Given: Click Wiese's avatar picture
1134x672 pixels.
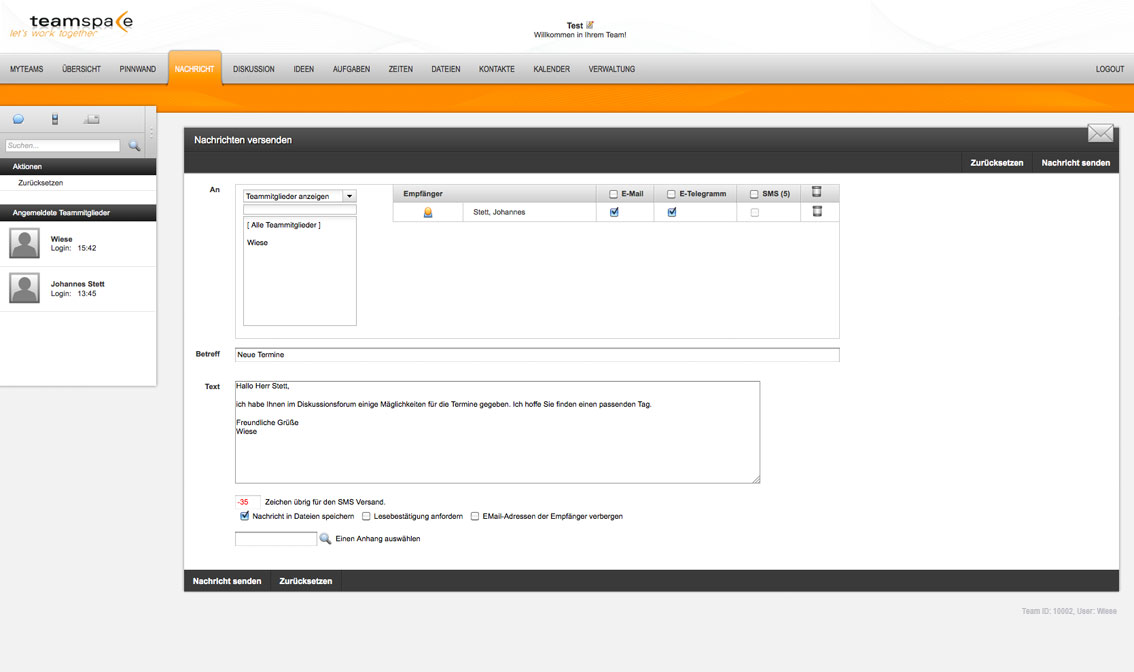Looking at the screenshot, I should coord(25,243).
